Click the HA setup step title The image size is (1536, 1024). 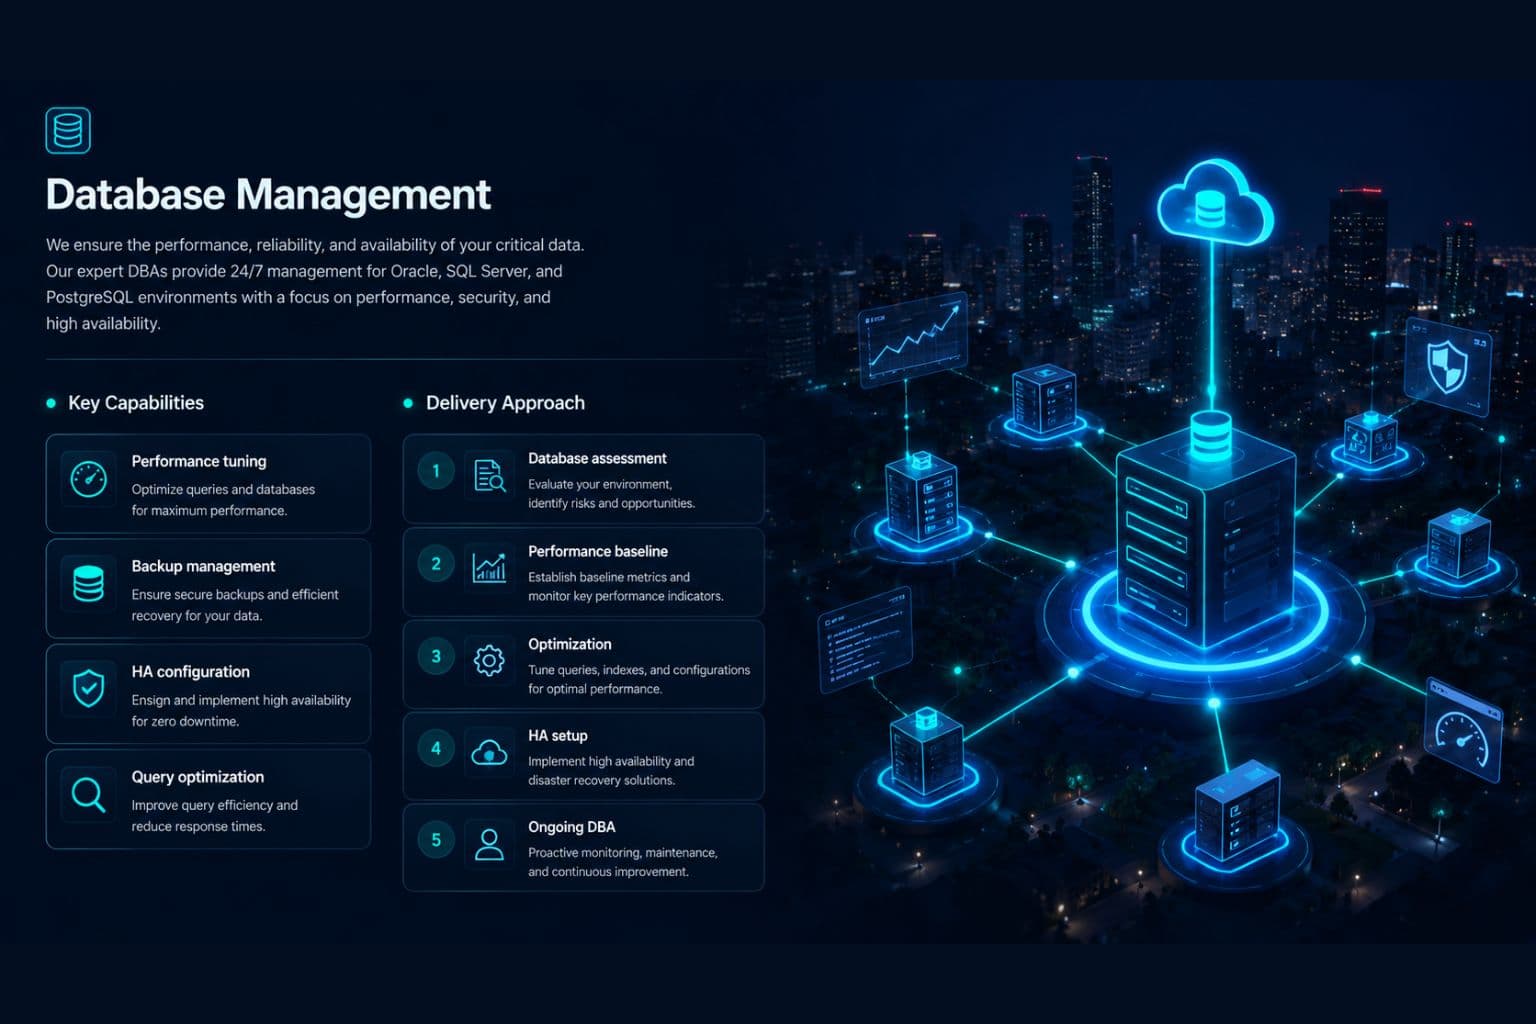point(558,735)
